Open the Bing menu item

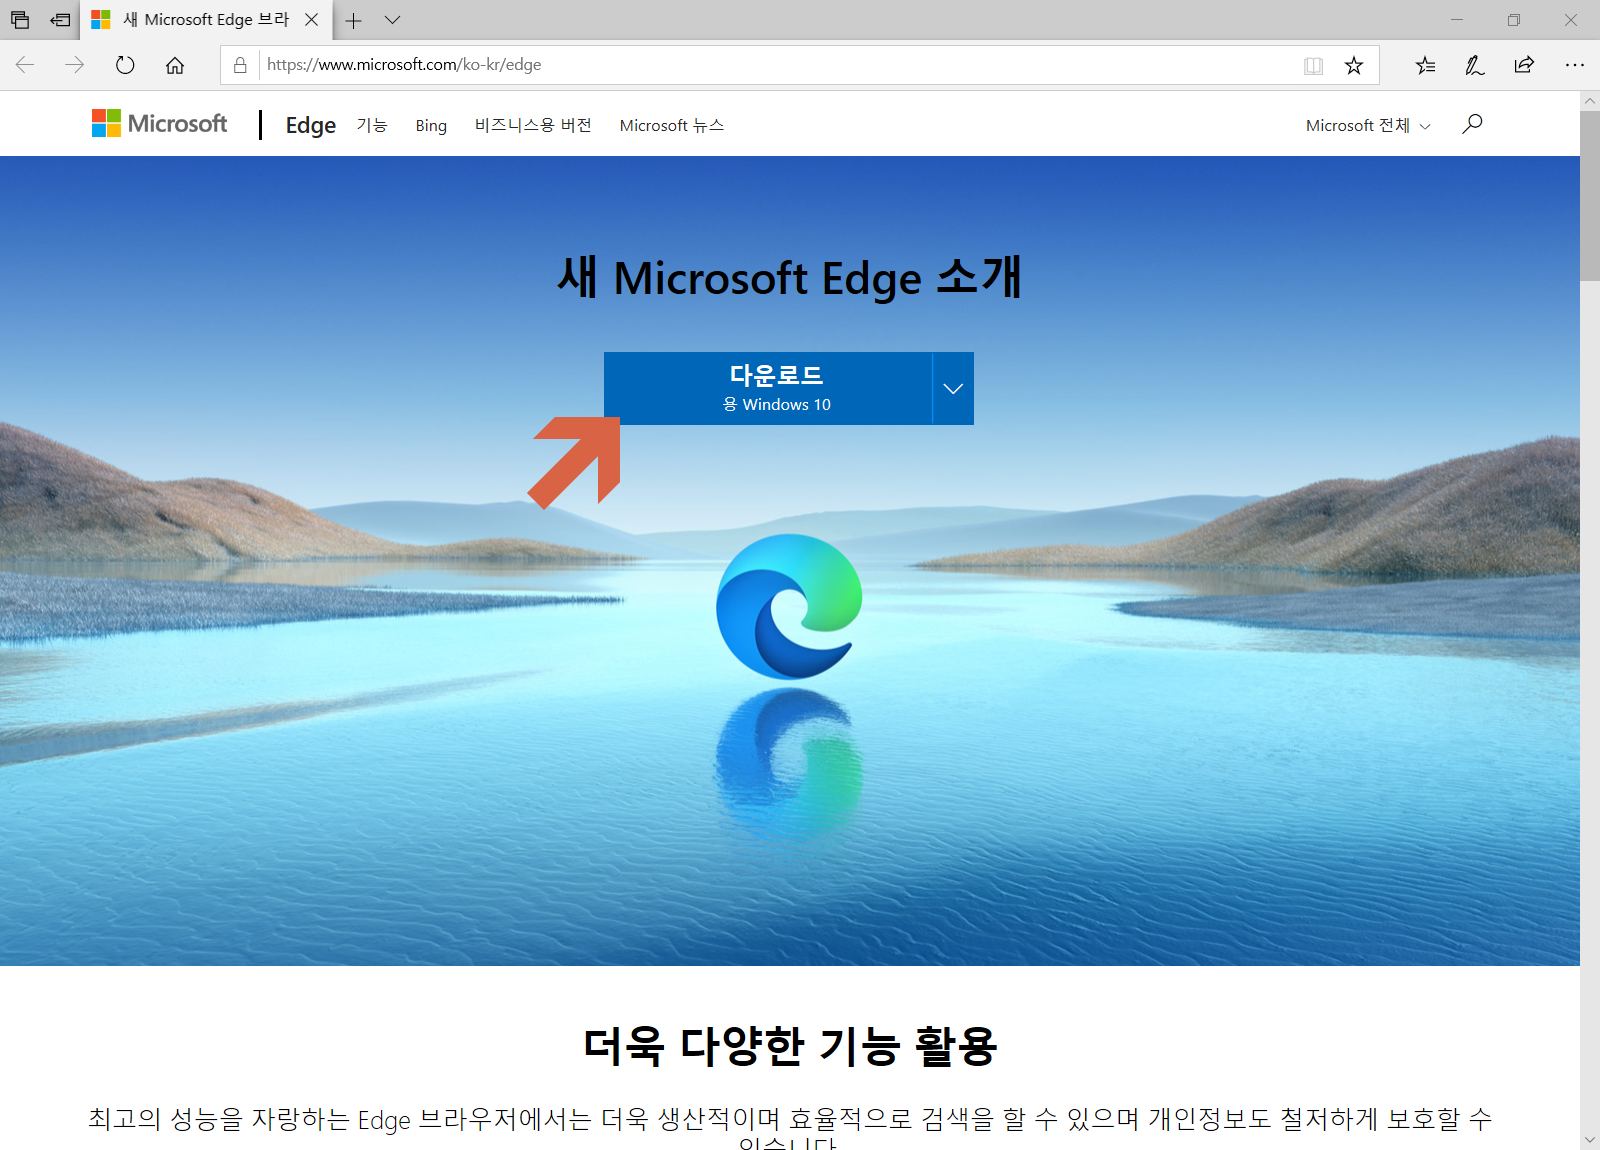click(431, 126)
